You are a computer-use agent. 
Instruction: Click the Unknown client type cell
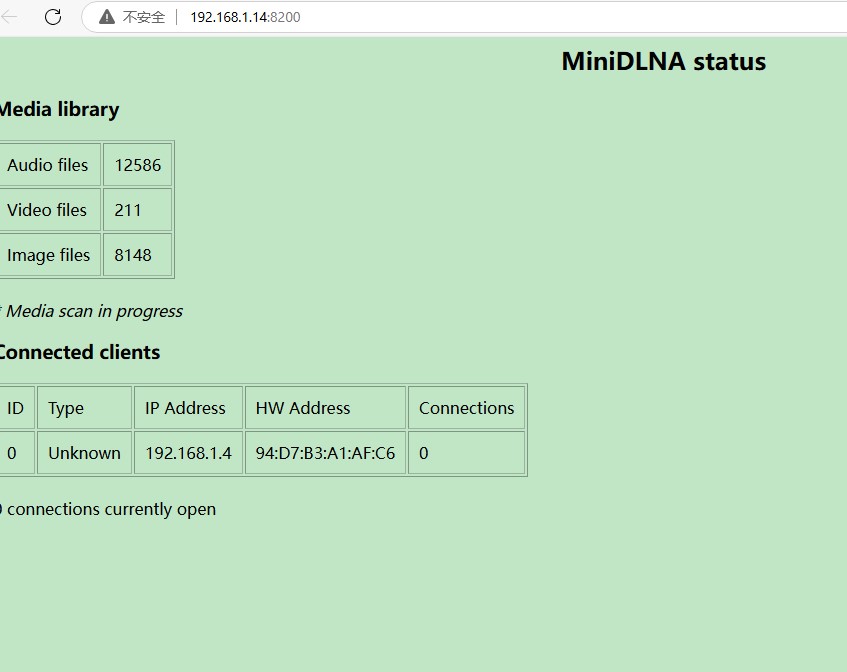(x=84, y=453)
